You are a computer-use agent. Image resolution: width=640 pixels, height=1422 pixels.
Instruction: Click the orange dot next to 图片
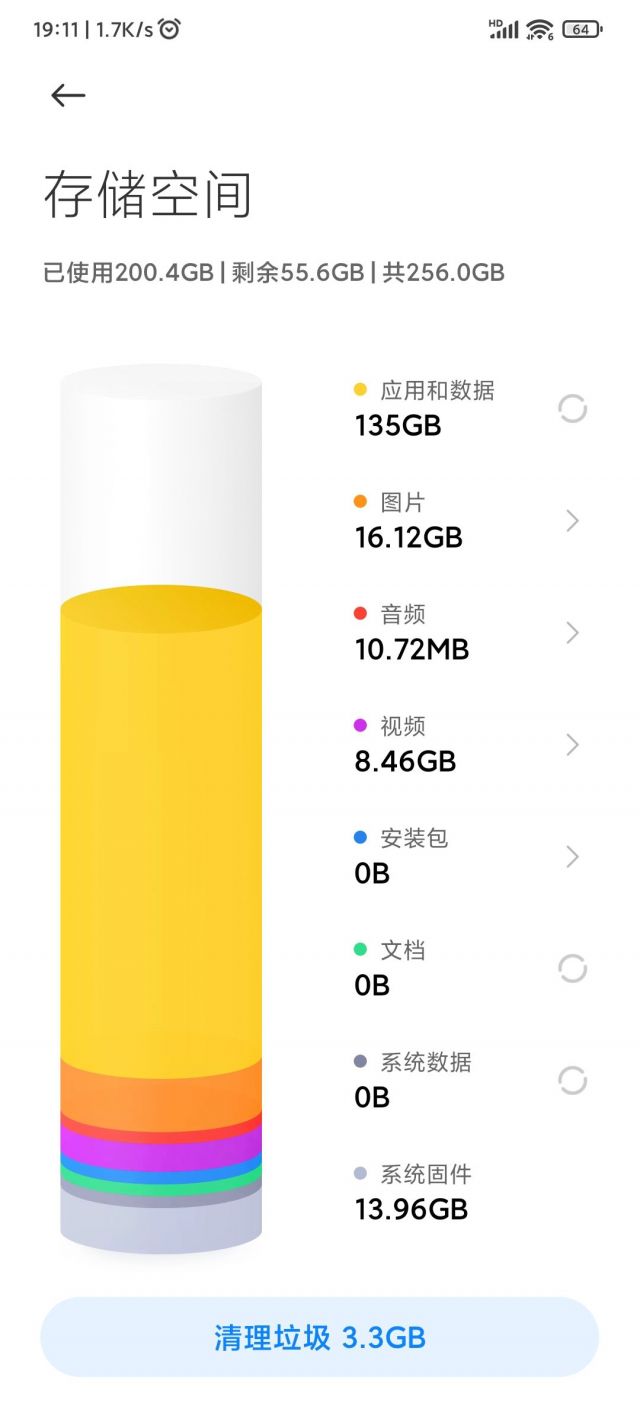(358, 502)
